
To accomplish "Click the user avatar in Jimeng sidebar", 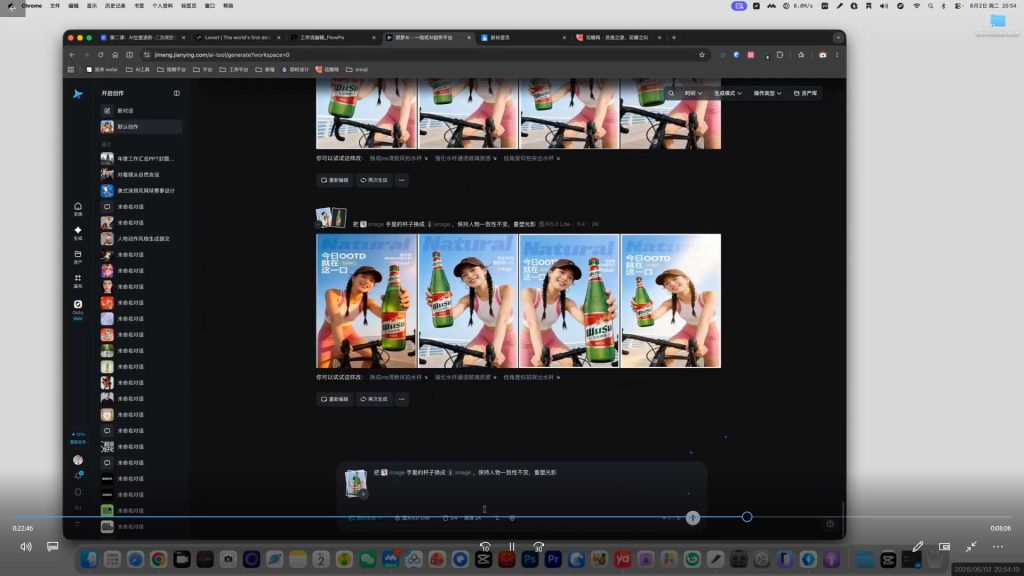I will coord(78,460).
